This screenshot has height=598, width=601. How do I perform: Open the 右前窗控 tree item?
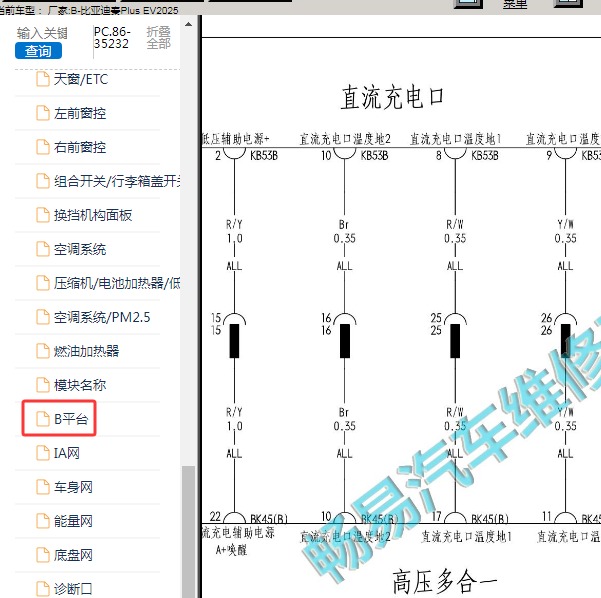(80, 147)
